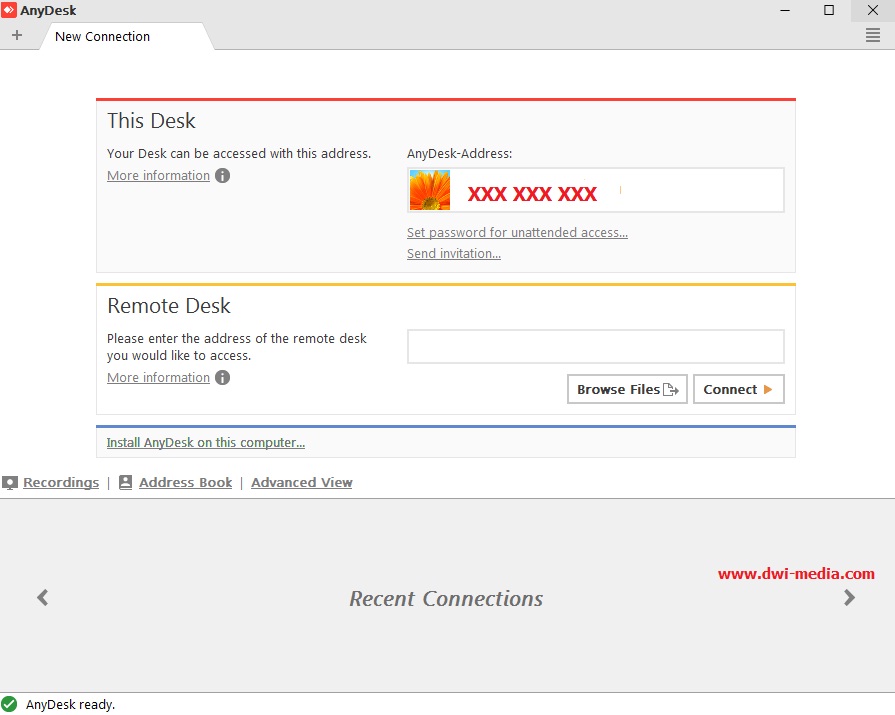The image size is (895, 715).
Task: Open the hamburger main menu
Action: pyautogui.click(x=873, y=35)
